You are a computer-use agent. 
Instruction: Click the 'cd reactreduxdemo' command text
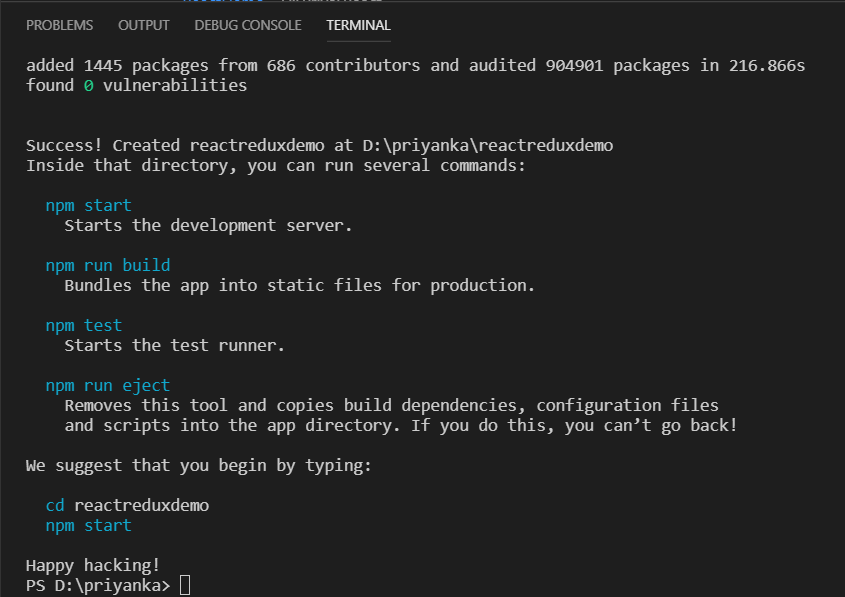click(128, 505)
